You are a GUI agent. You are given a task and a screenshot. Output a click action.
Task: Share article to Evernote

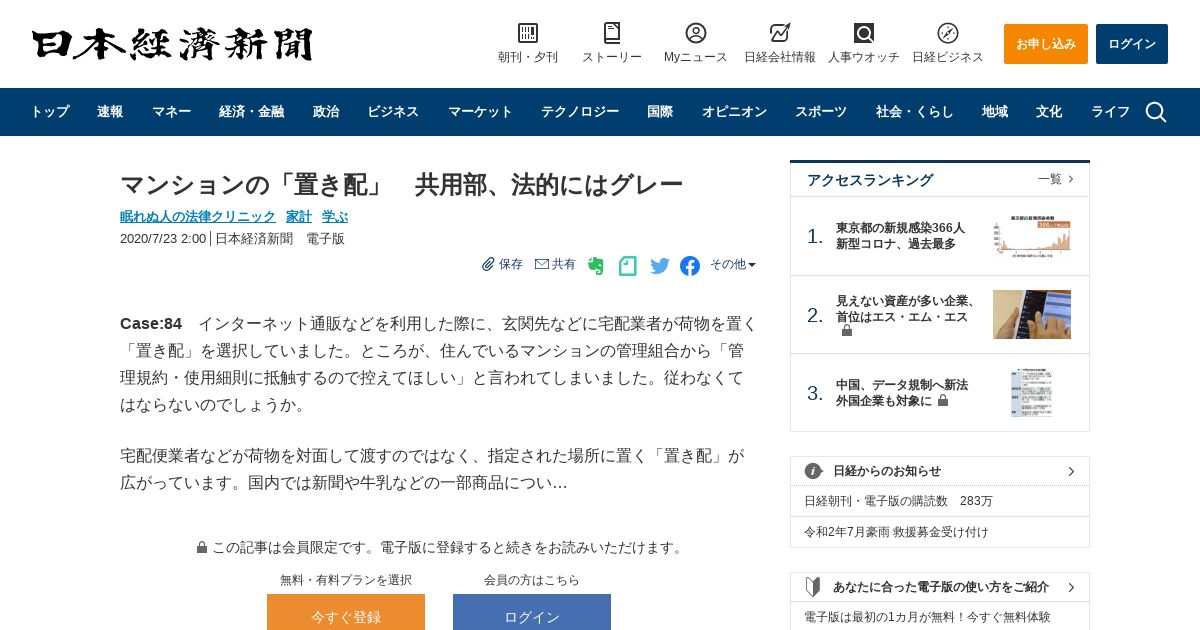596,266
